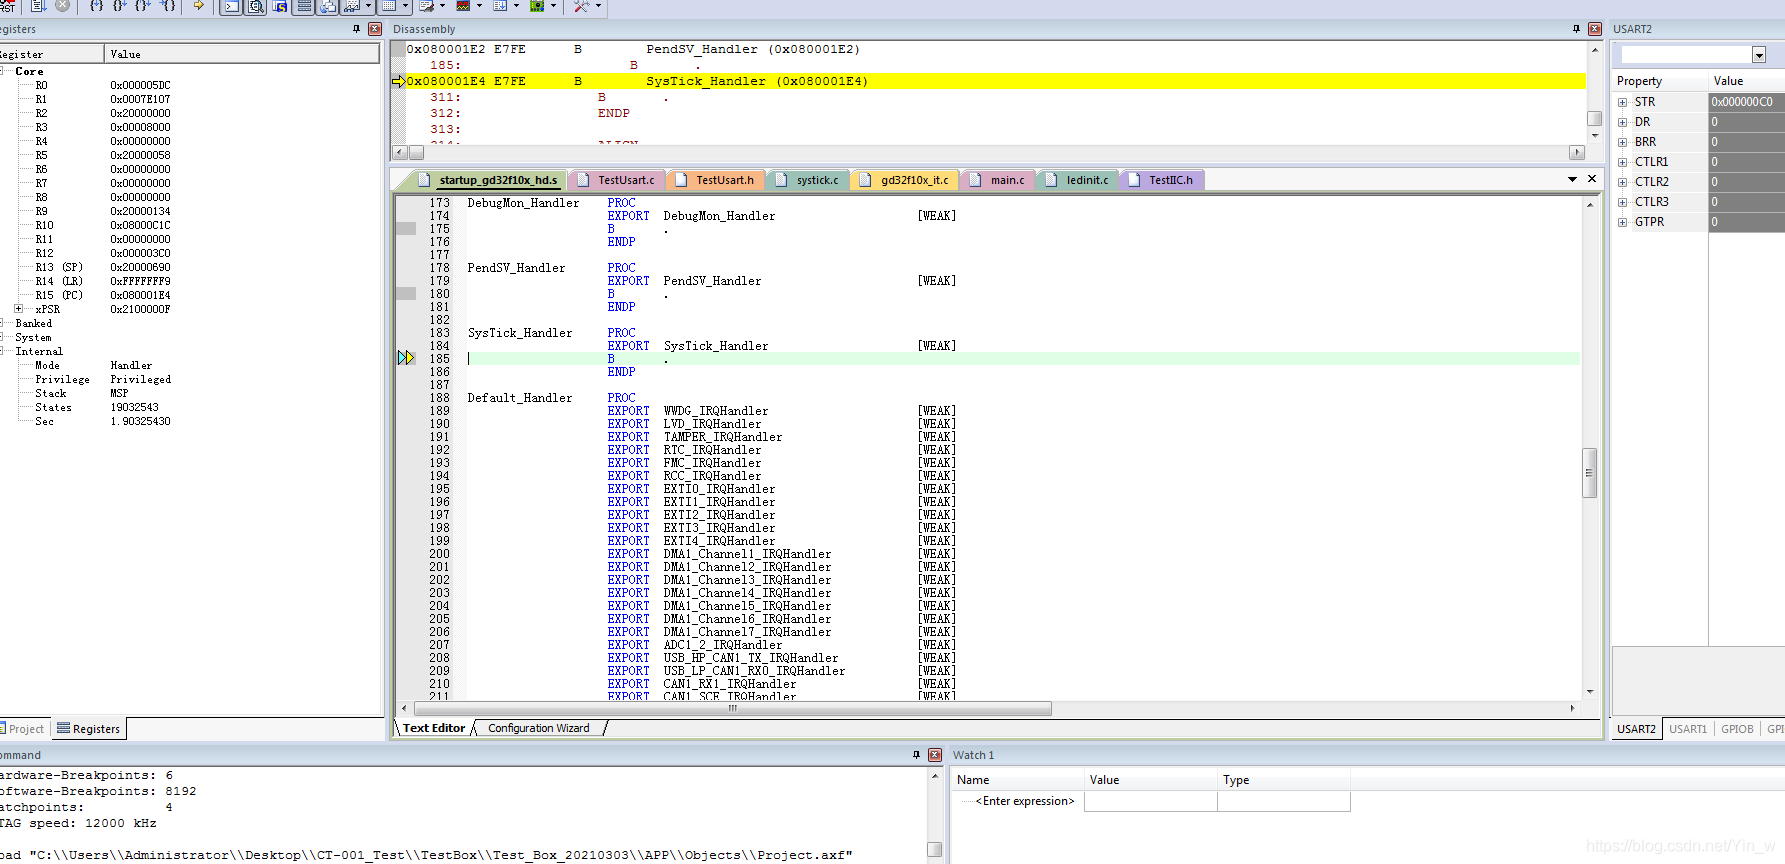1785x864 pixels.
Task: Switch to the GPIOB peripheral tab
Action: (1737, 729)
